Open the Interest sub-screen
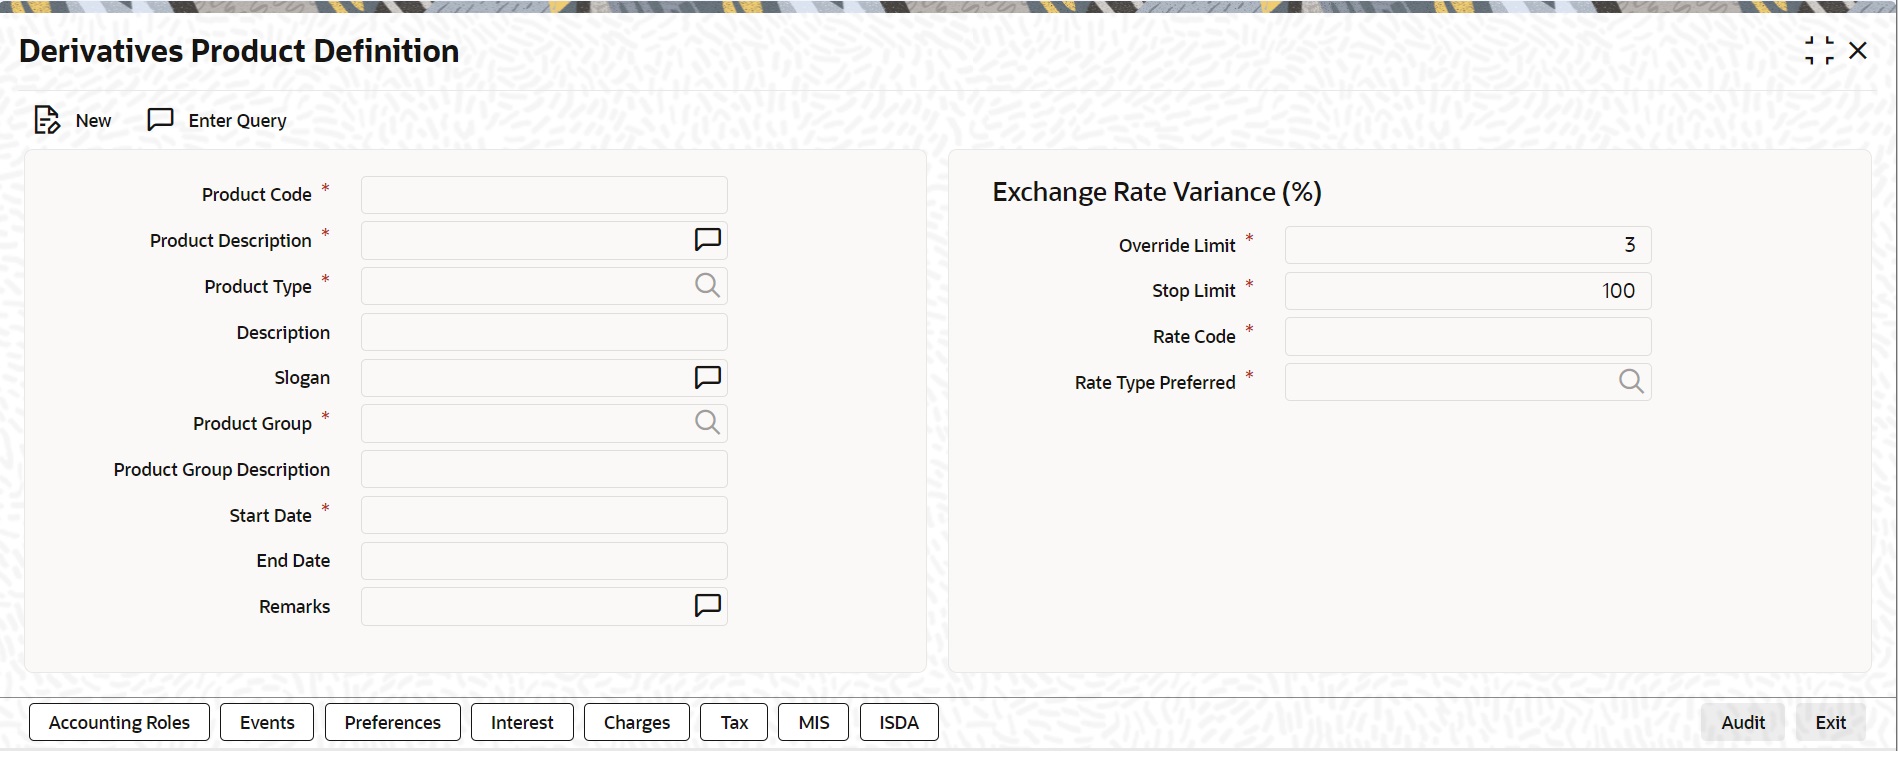 522,722
